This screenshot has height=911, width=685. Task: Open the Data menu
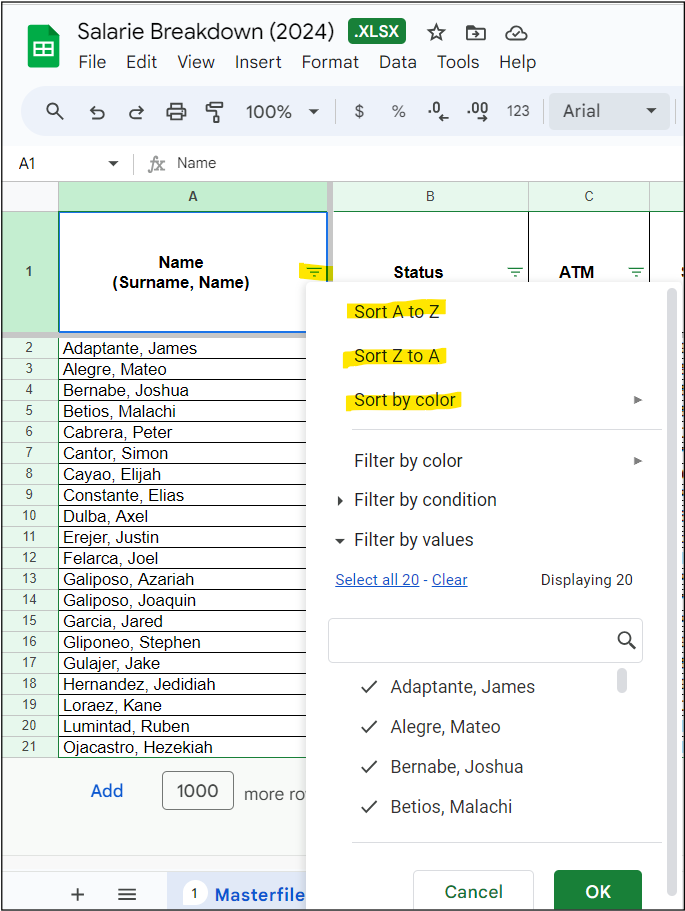(398, 62)
